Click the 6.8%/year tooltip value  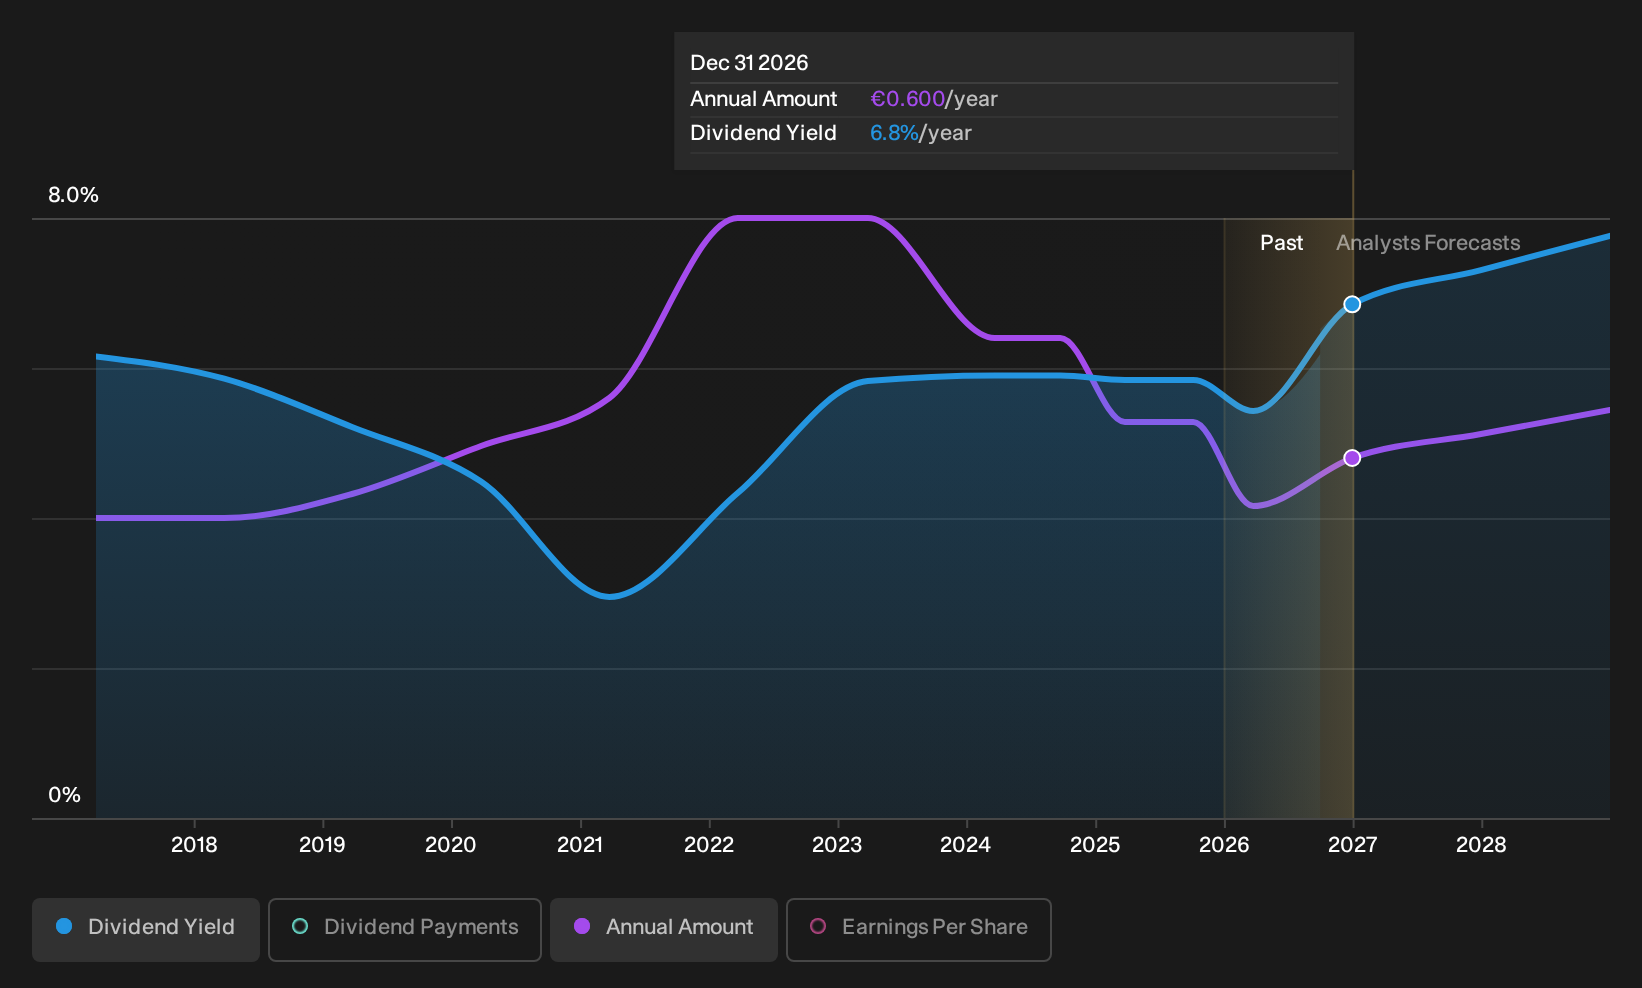tap(921, 133)
